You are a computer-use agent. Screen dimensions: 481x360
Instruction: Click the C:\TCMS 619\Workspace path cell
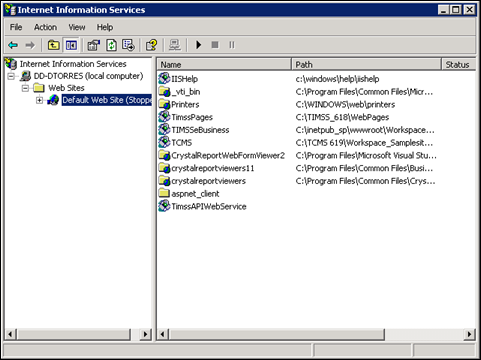click(364, 143)
